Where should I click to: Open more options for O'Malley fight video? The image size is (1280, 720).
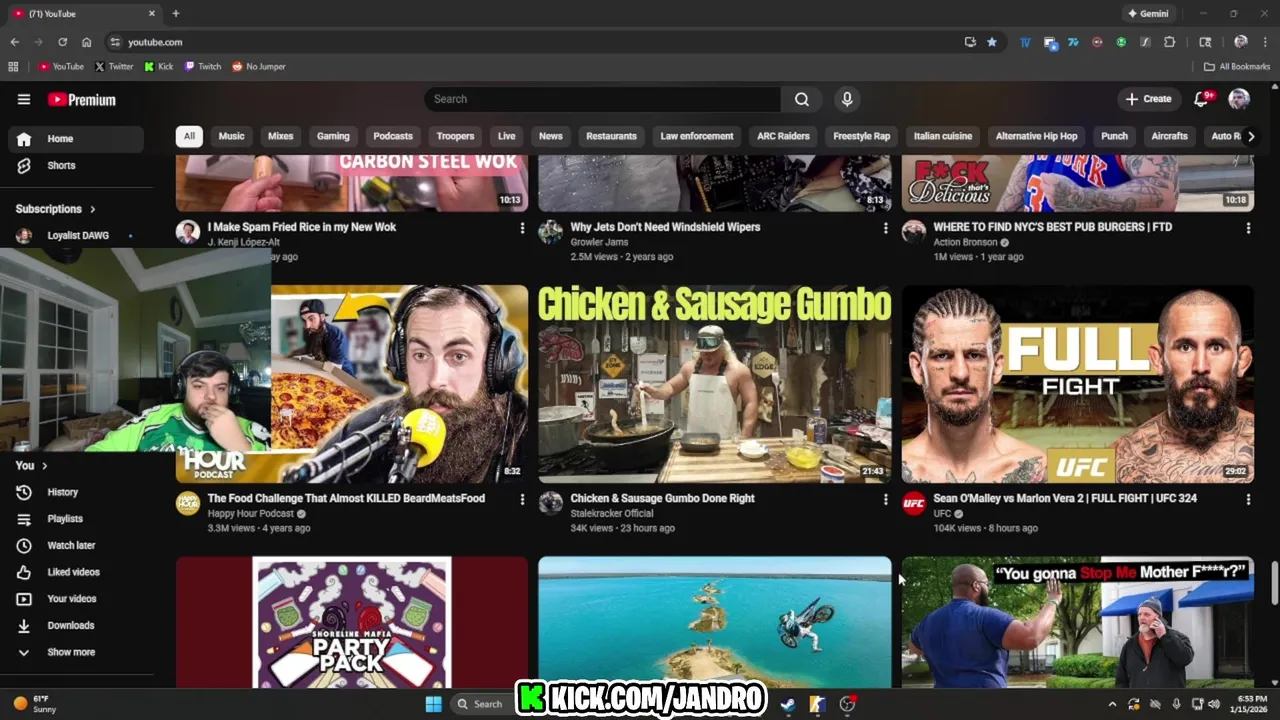tap(1248, 499)
